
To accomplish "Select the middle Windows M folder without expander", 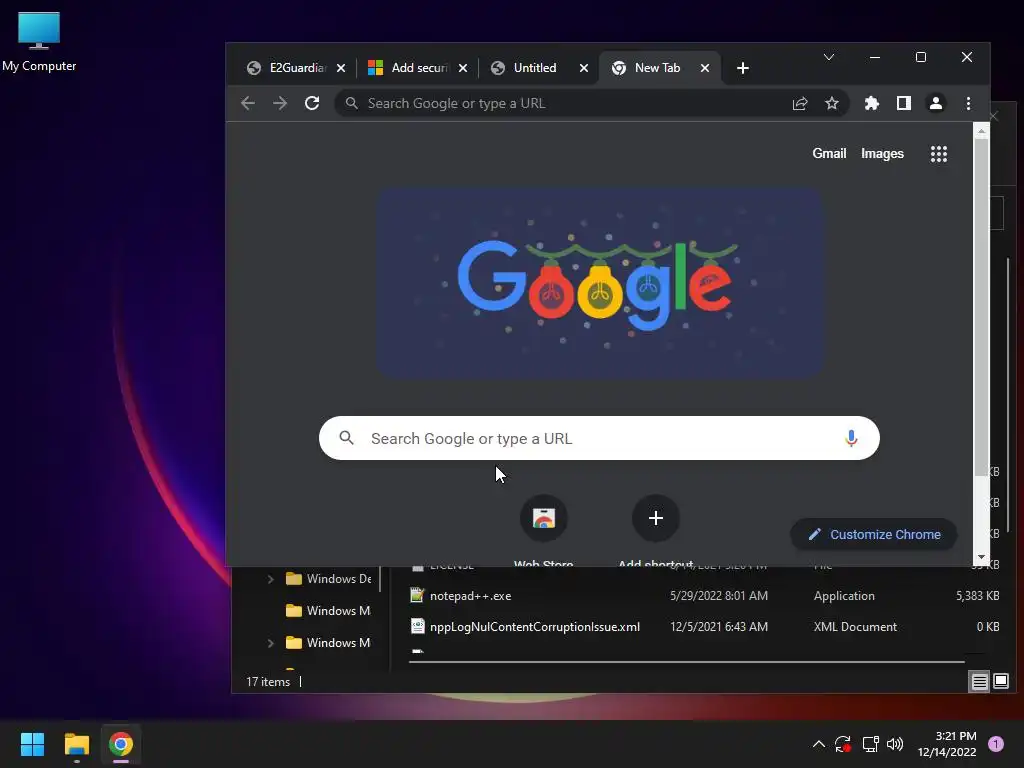I will (x=328, y=611).
